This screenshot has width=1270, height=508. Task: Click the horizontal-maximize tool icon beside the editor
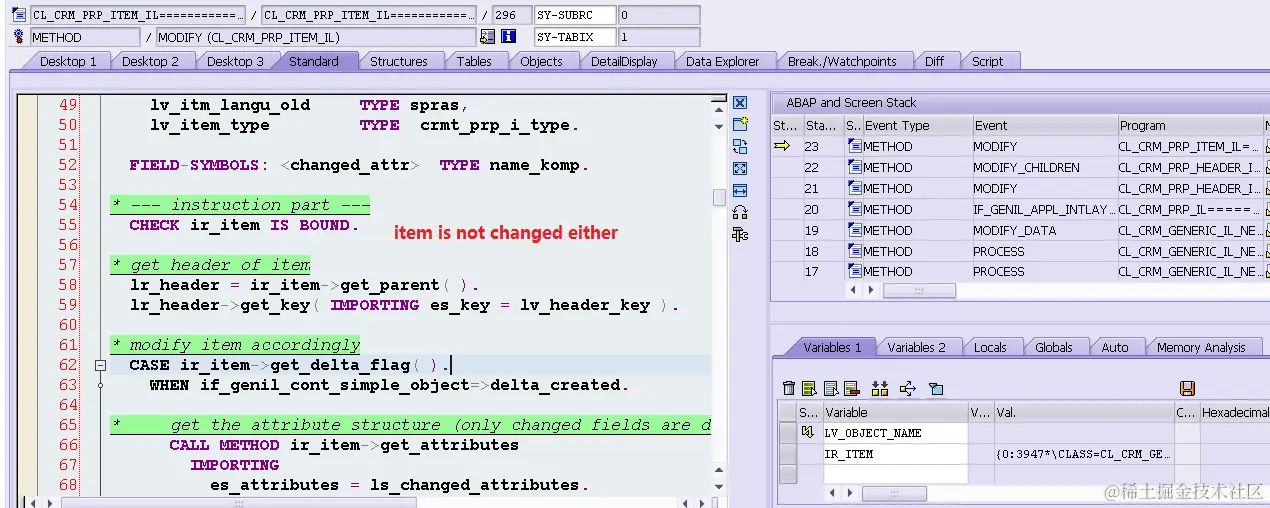(740, 191)
